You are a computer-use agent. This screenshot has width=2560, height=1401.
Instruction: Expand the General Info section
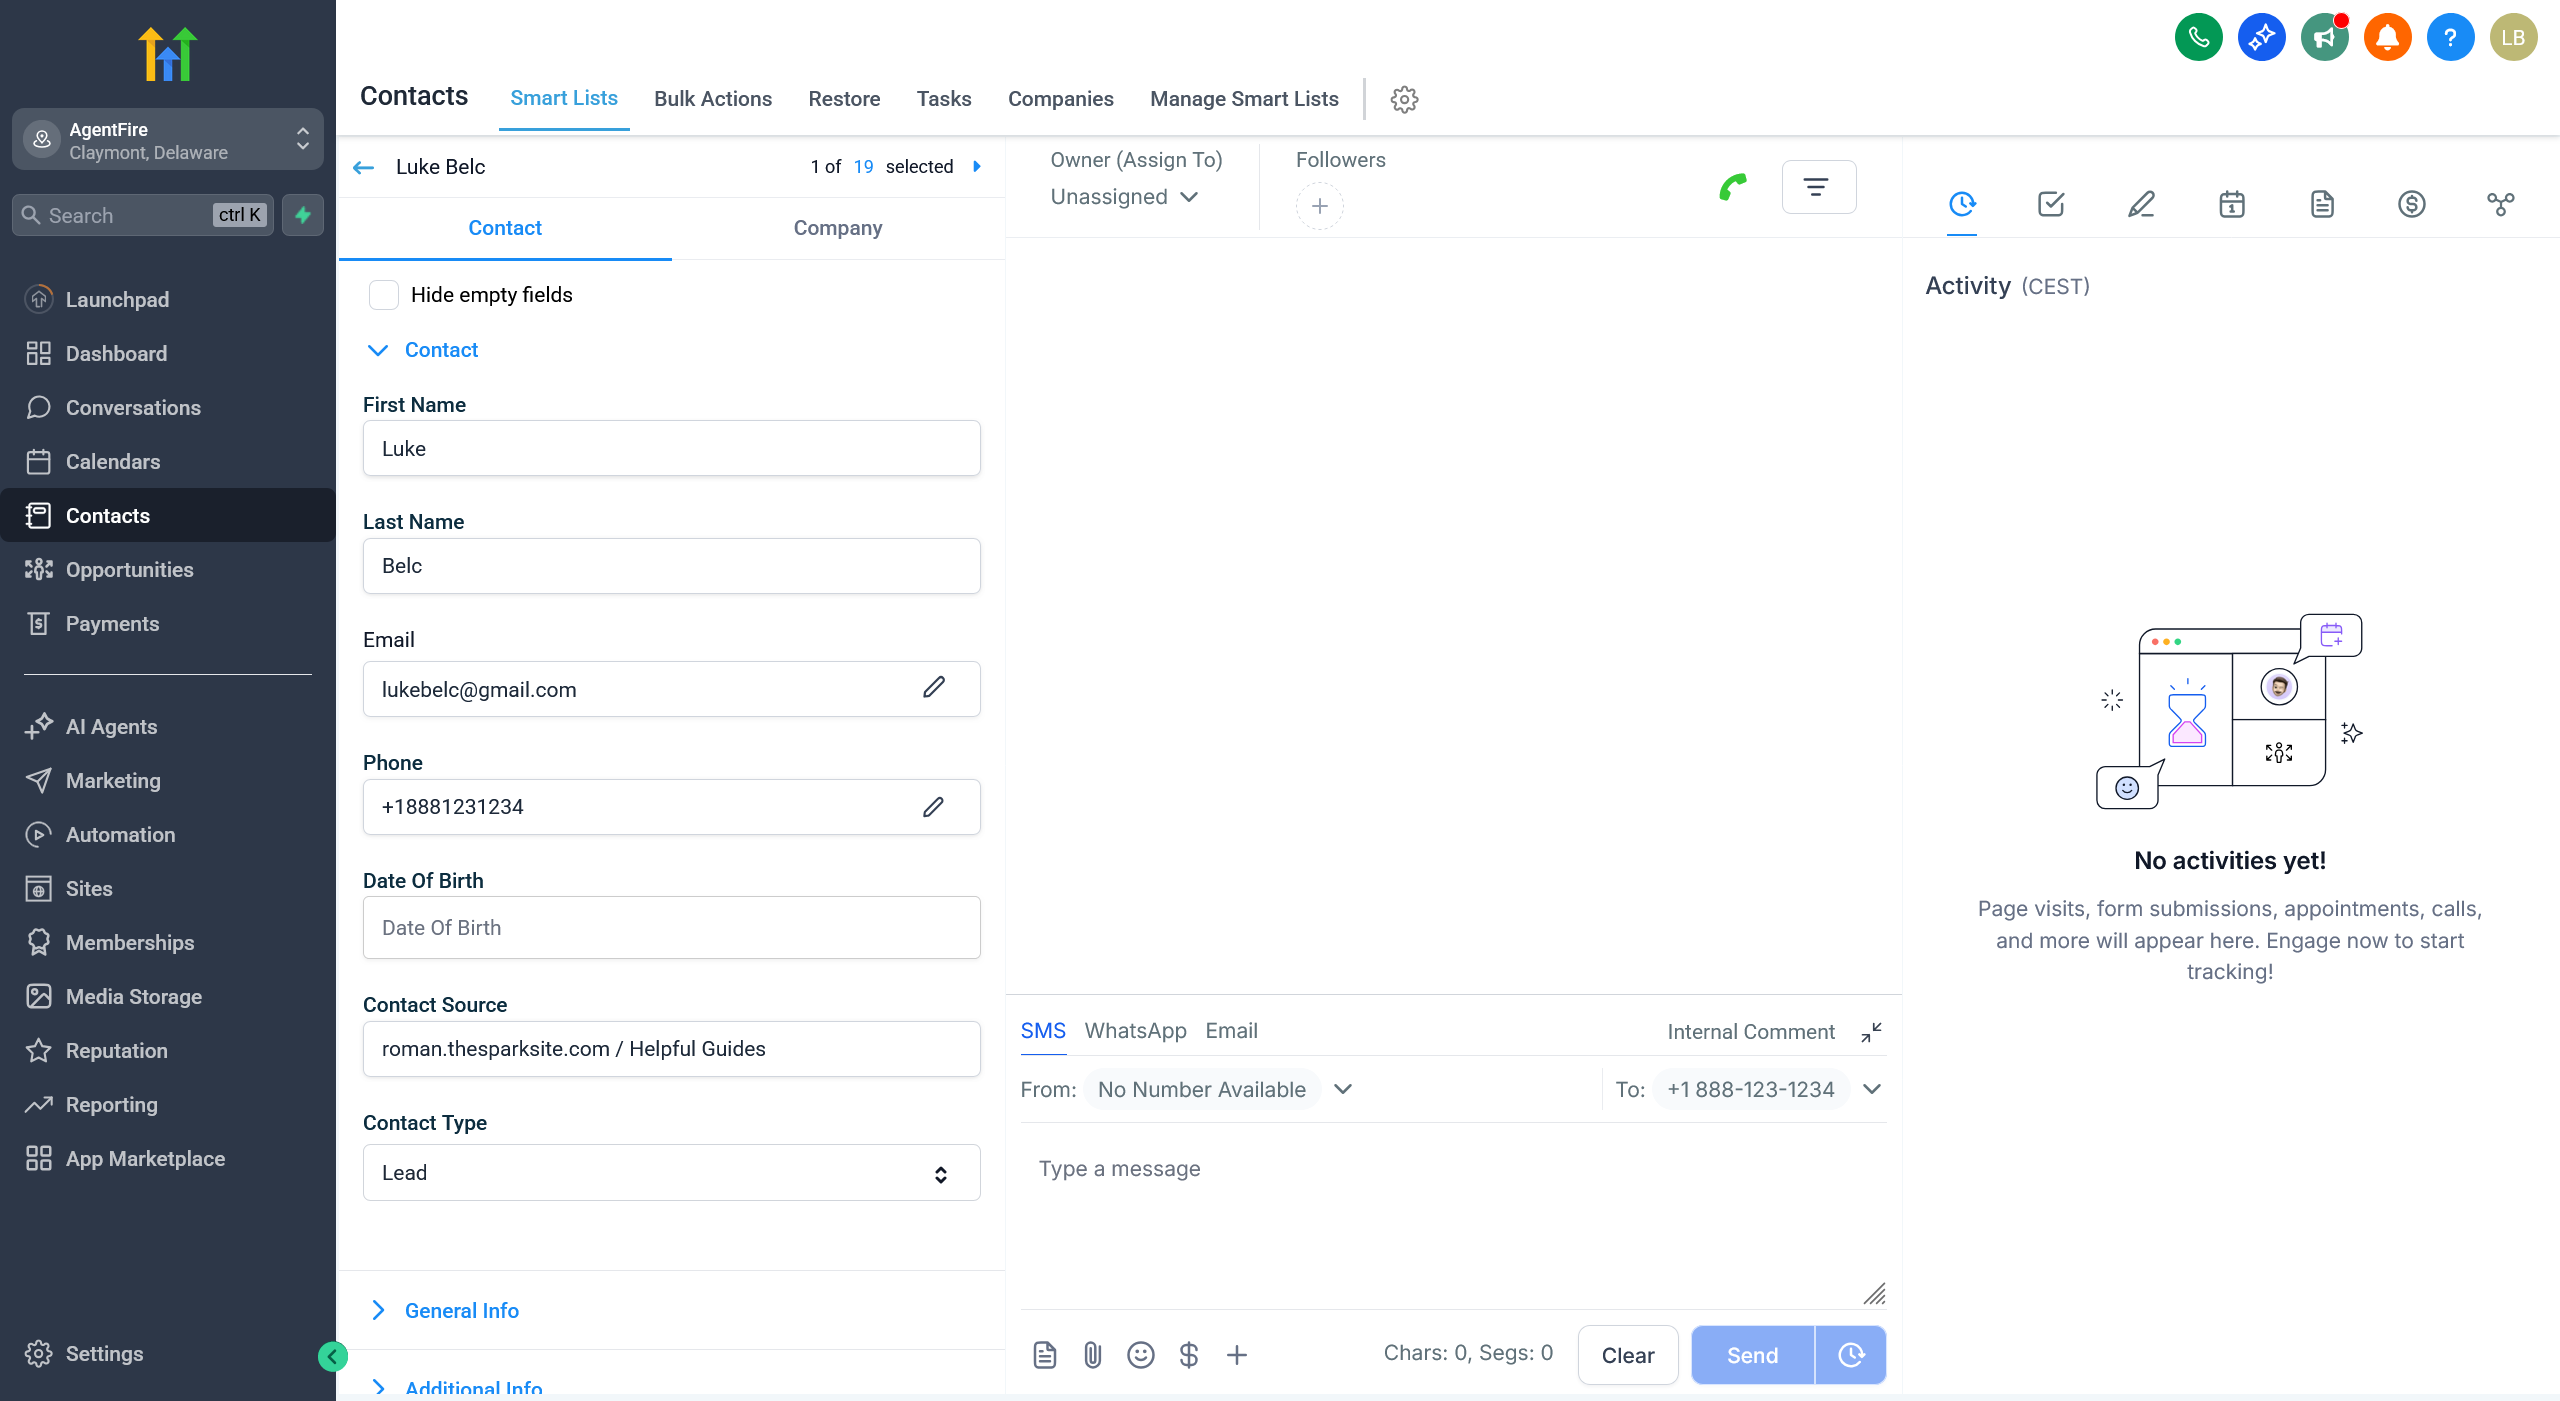tap(461, 1310)
